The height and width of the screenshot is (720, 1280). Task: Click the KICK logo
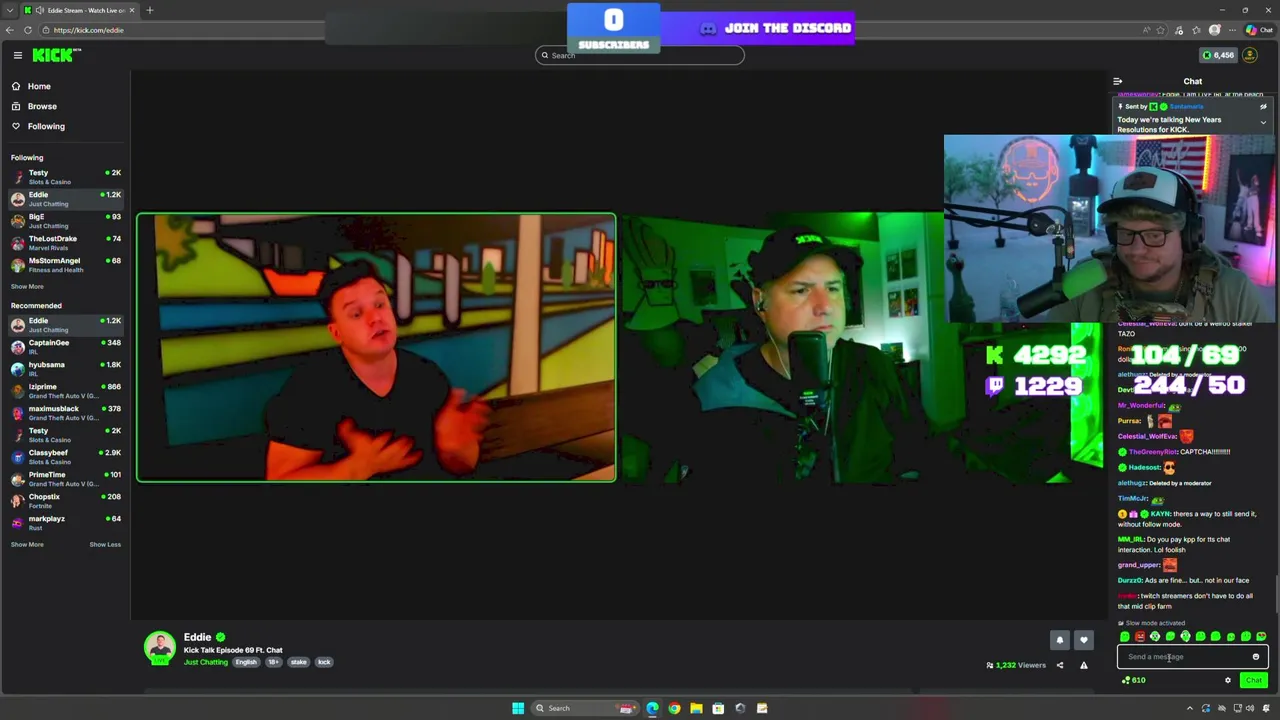[53, 55]
